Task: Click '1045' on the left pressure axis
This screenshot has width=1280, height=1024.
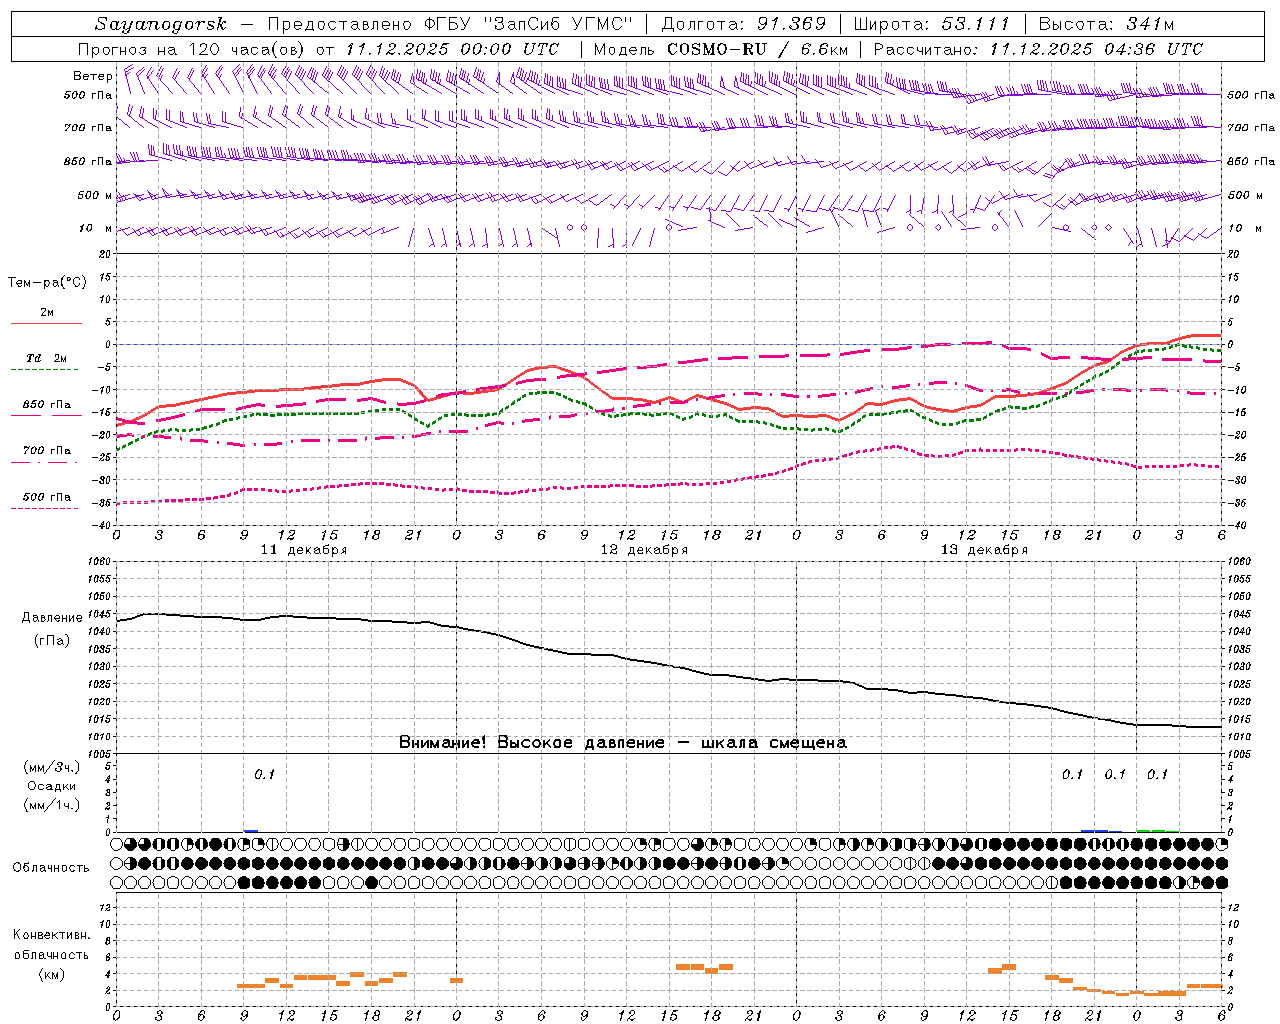Action: click(100, 614)
